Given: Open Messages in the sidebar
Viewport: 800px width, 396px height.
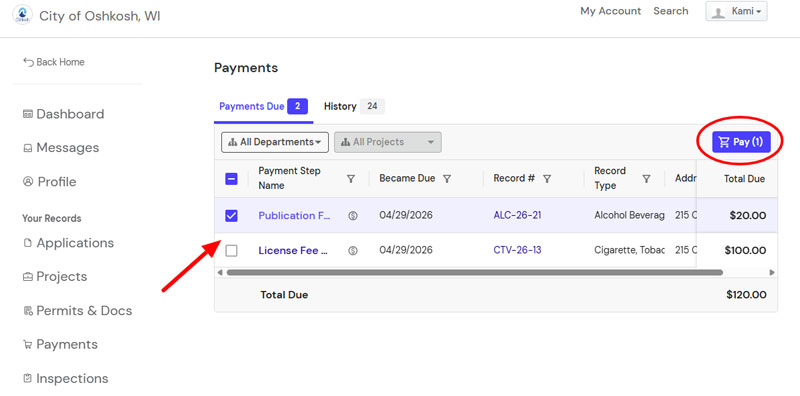Looking at the screenshot, I should tap(61, 148).
